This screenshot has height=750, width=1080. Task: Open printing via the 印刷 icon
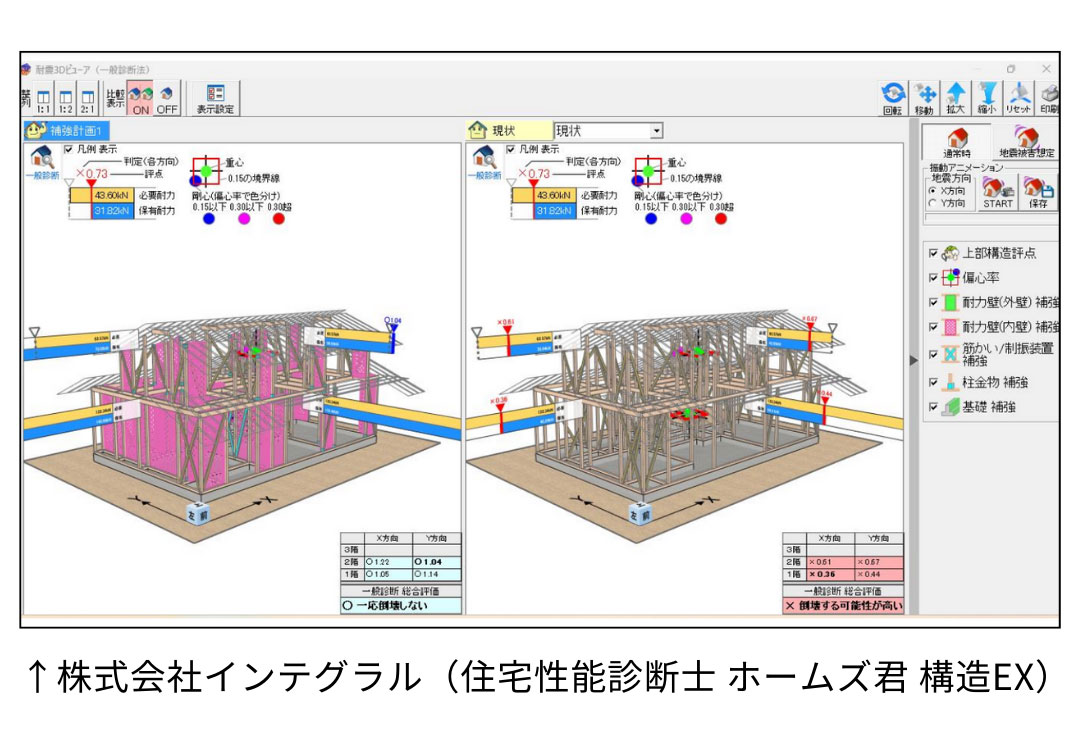pyautogui.click(x=1050, y=93)
